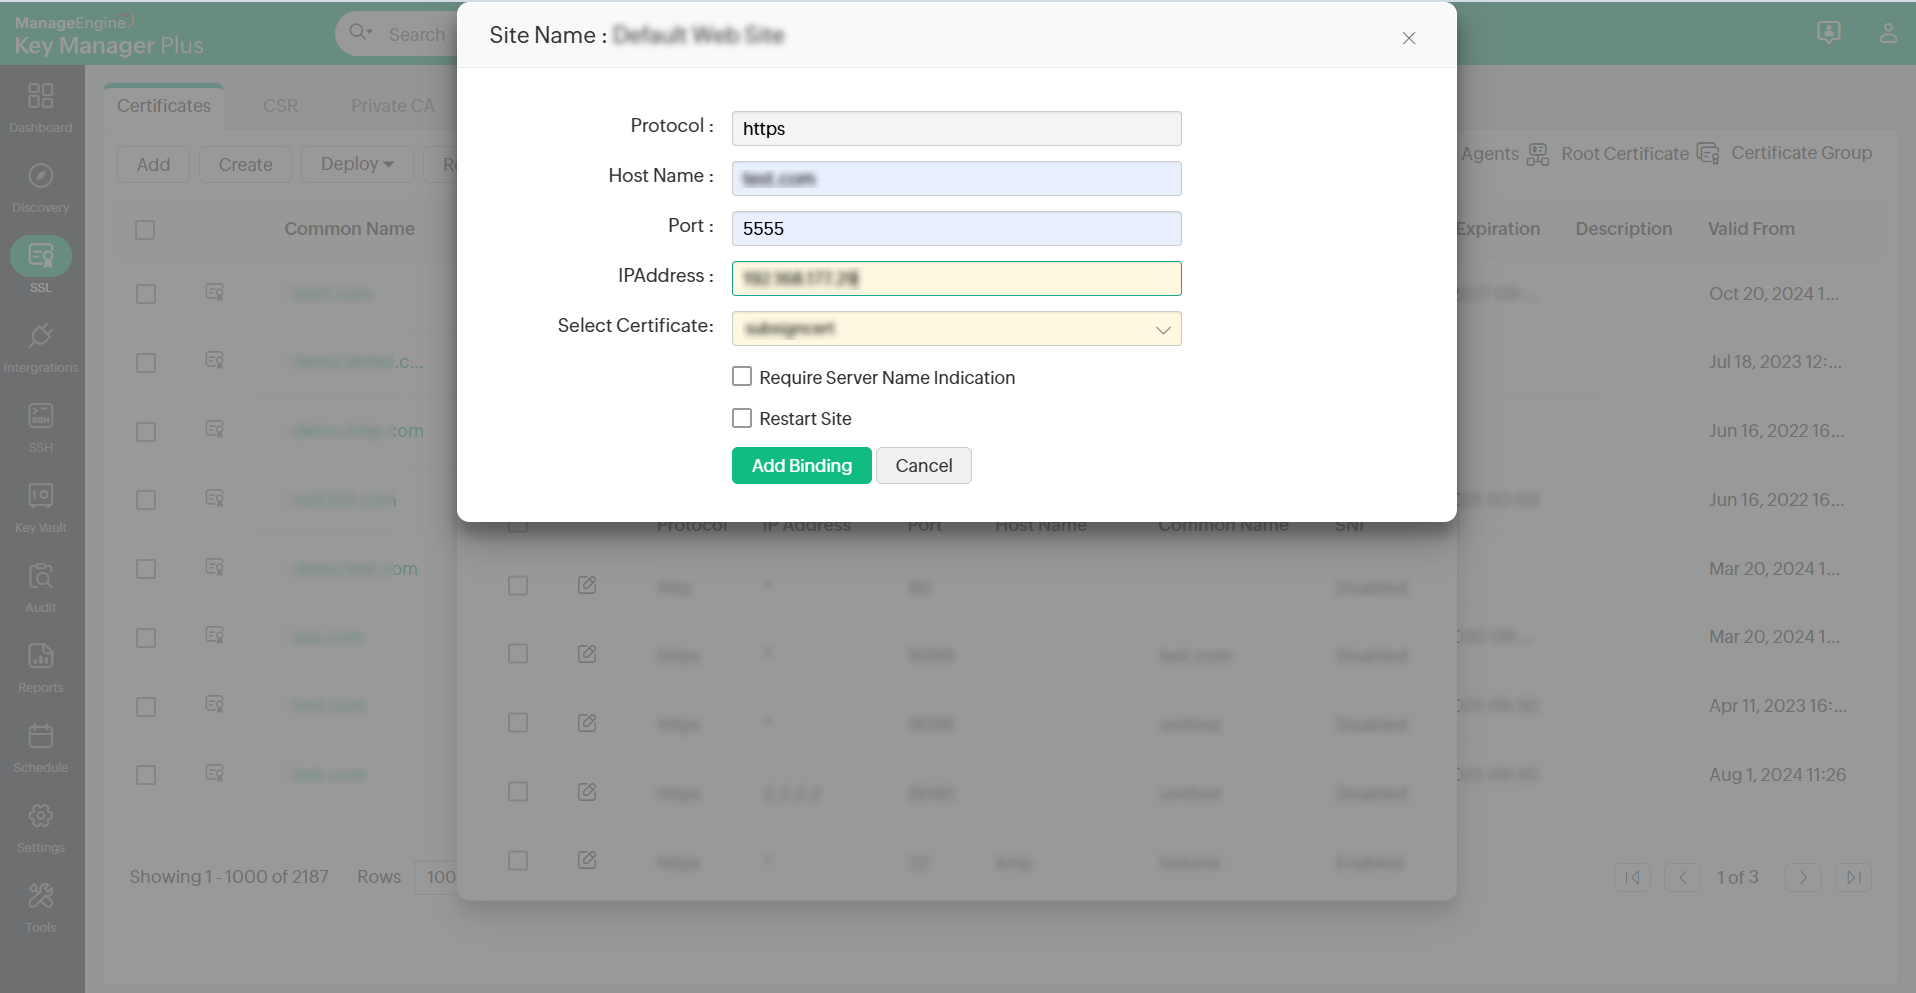Screen dimensions: 1916x993
Task: Click into the Port input field
Action: pyautogui.click(x=956, y=229)
